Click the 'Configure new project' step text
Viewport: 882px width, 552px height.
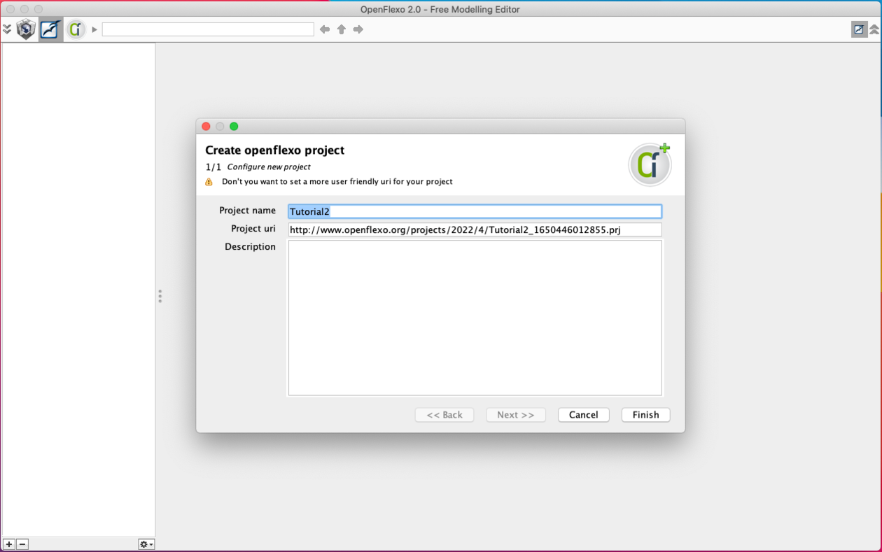pos(269,167)
